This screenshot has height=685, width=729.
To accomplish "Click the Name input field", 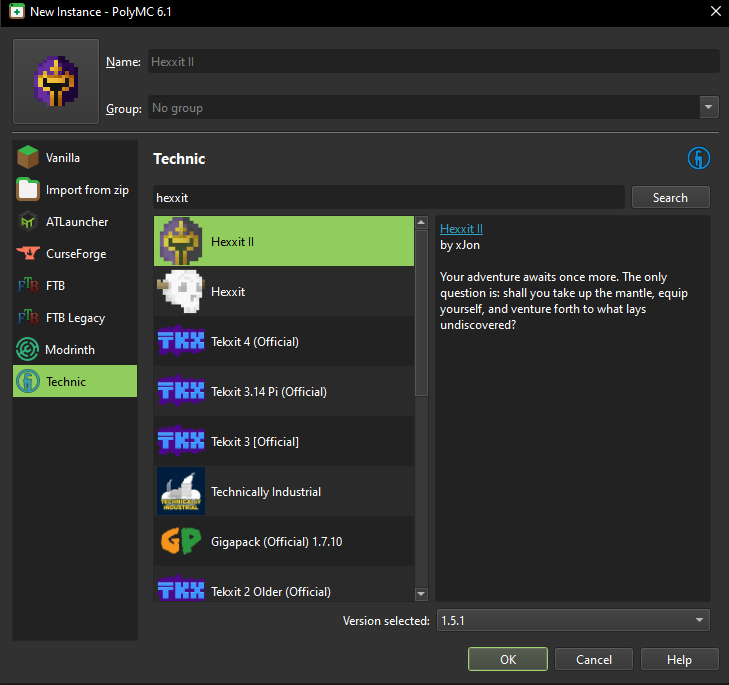I will (x=433, y=61).
